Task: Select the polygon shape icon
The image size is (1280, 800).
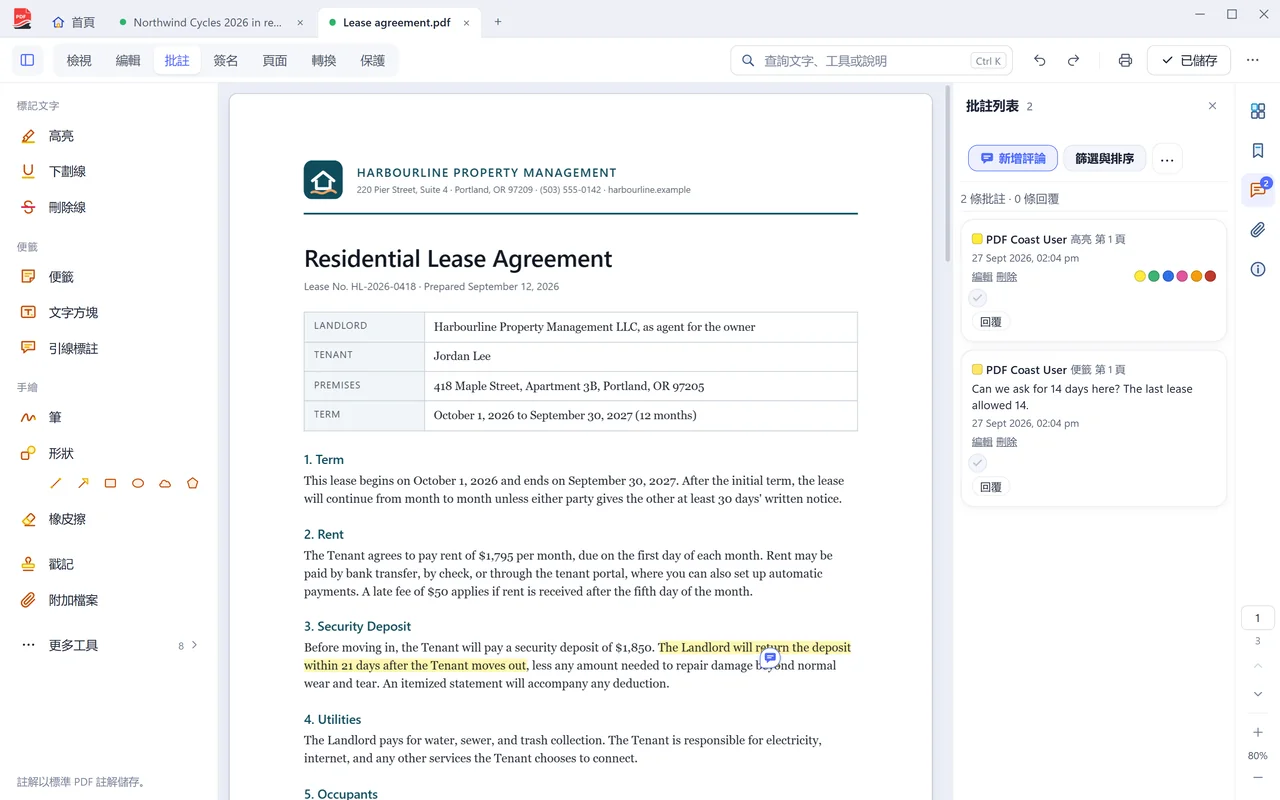Action: coord(193,483)
